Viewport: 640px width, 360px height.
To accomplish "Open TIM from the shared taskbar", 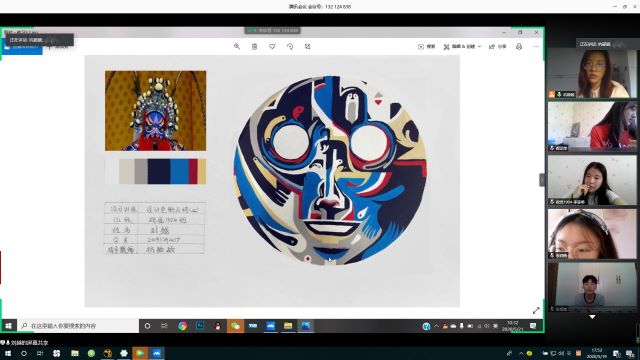I will pyautogui.click(x=253, y=326).
